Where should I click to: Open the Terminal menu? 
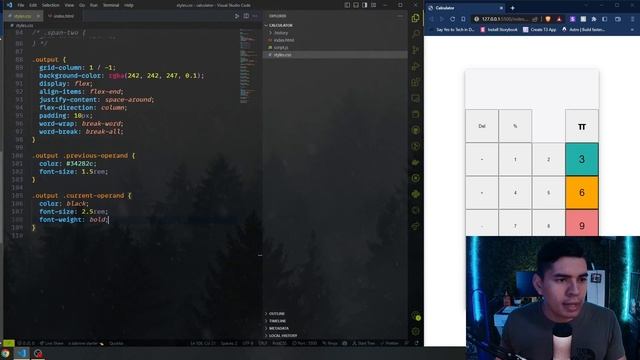coord(111,5)
